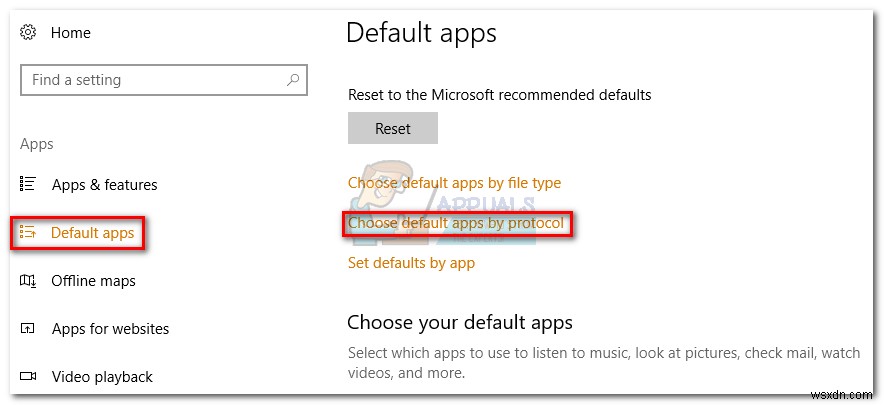This screenshot has width=884, height=405.
Task: Go to Offline maps settings
Action: 94,280
